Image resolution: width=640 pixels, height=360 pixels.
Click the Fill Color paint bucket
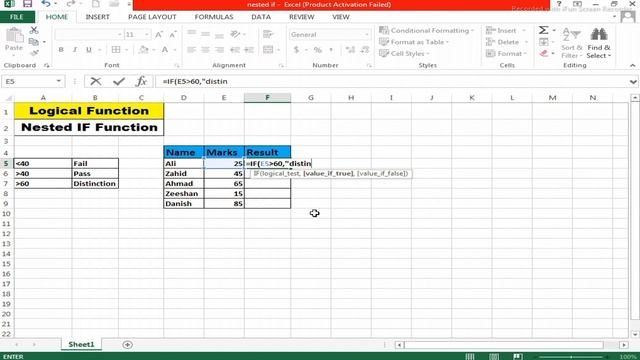coord(143,50)
